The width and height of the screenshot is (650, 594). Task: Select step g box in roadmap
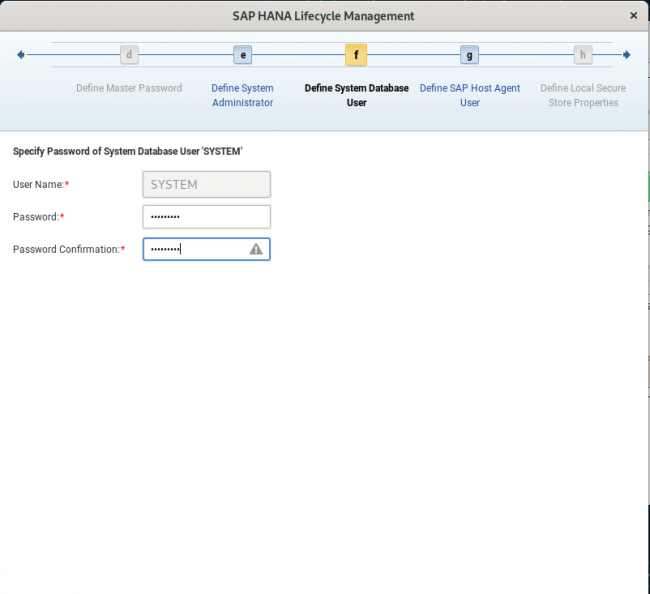[x=469, y=55]
